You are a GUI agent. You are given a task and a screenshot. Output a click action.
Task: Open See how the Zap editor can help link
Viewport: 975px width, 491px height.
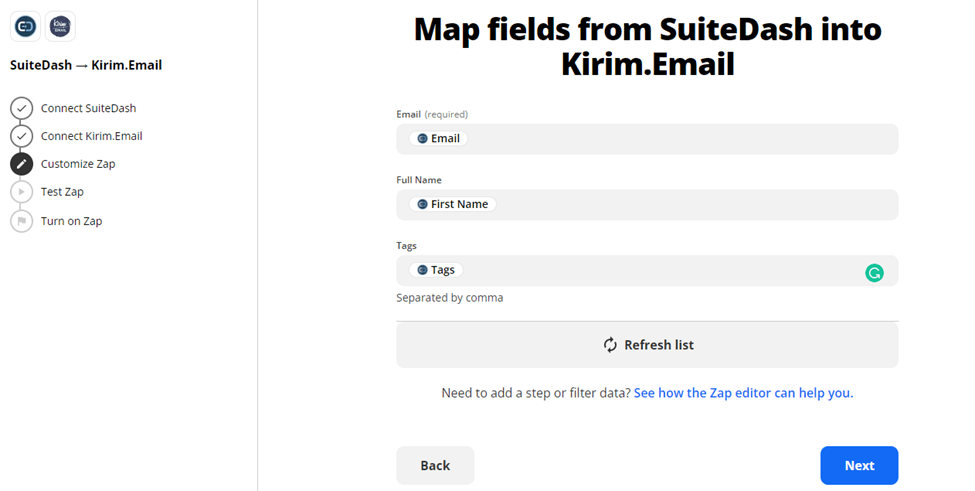coord(744,393)
